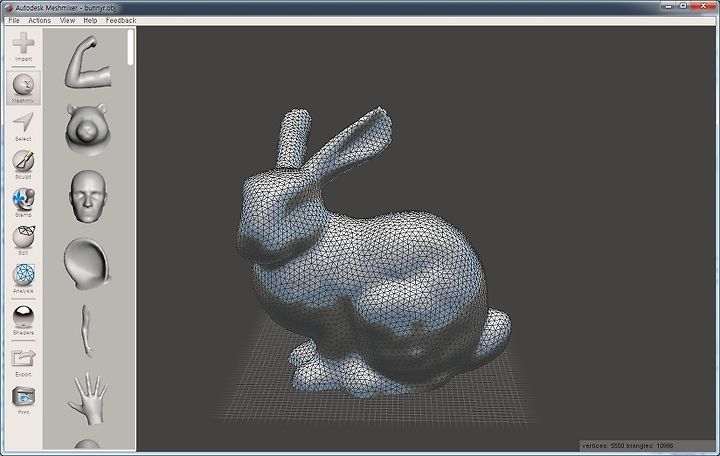Pick the human face mesh part
Screen dimensions: 720x456
click(x=88, y=197)
